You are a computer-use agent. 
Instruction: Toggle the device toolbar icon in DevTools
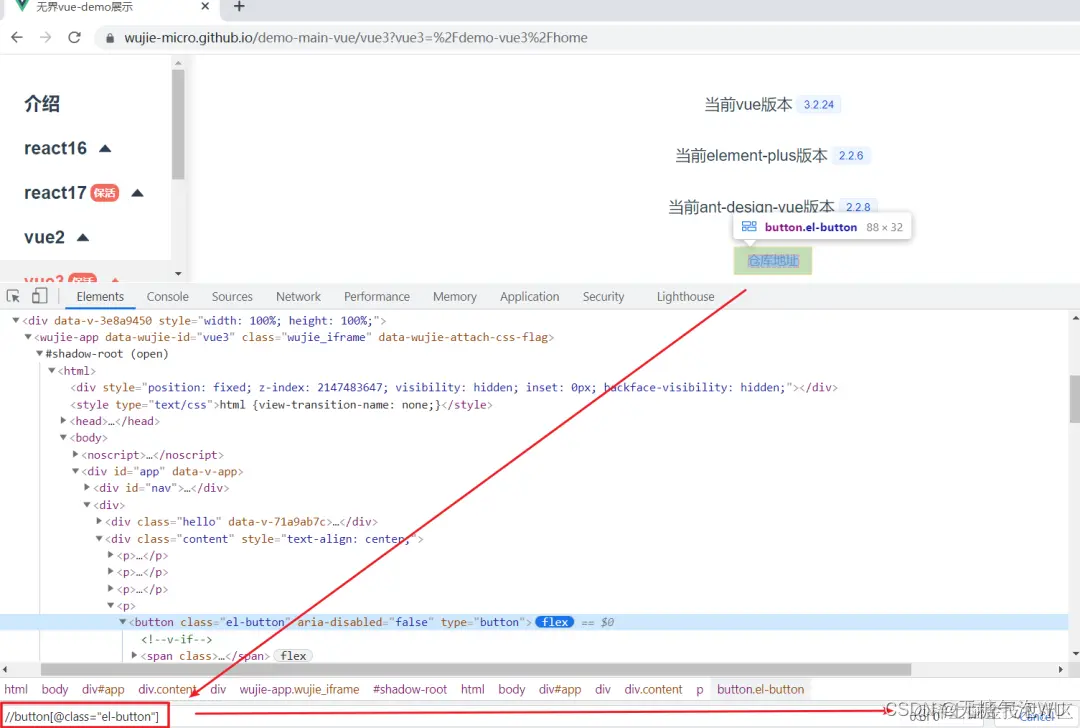40,296
